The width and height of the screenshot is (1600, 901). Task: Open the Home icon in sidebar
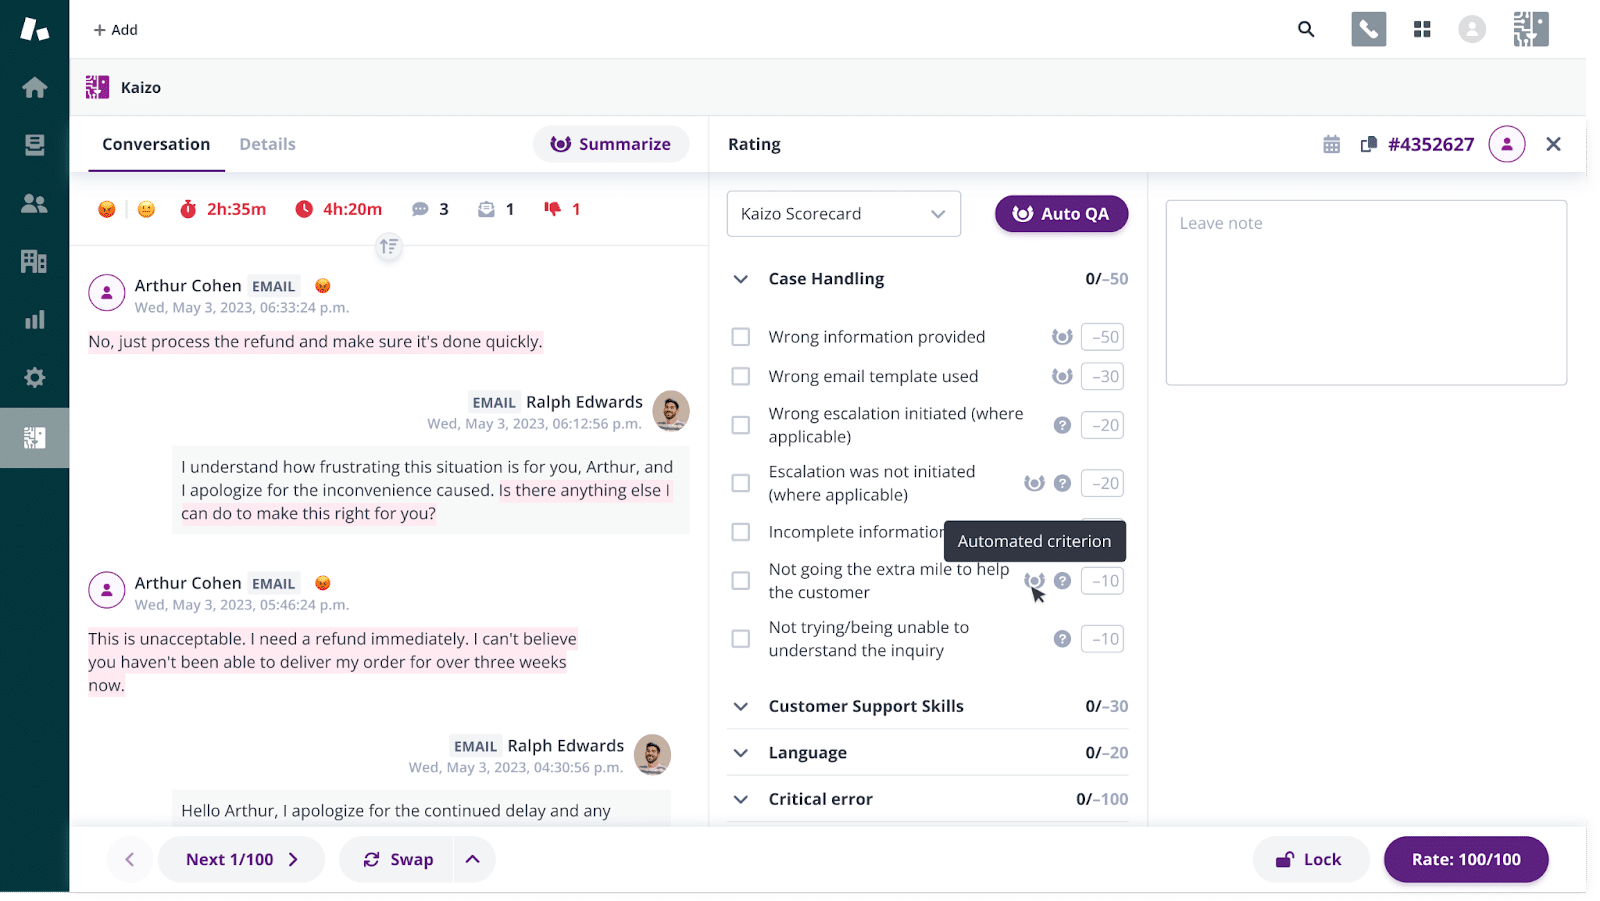tap(34, 87)
